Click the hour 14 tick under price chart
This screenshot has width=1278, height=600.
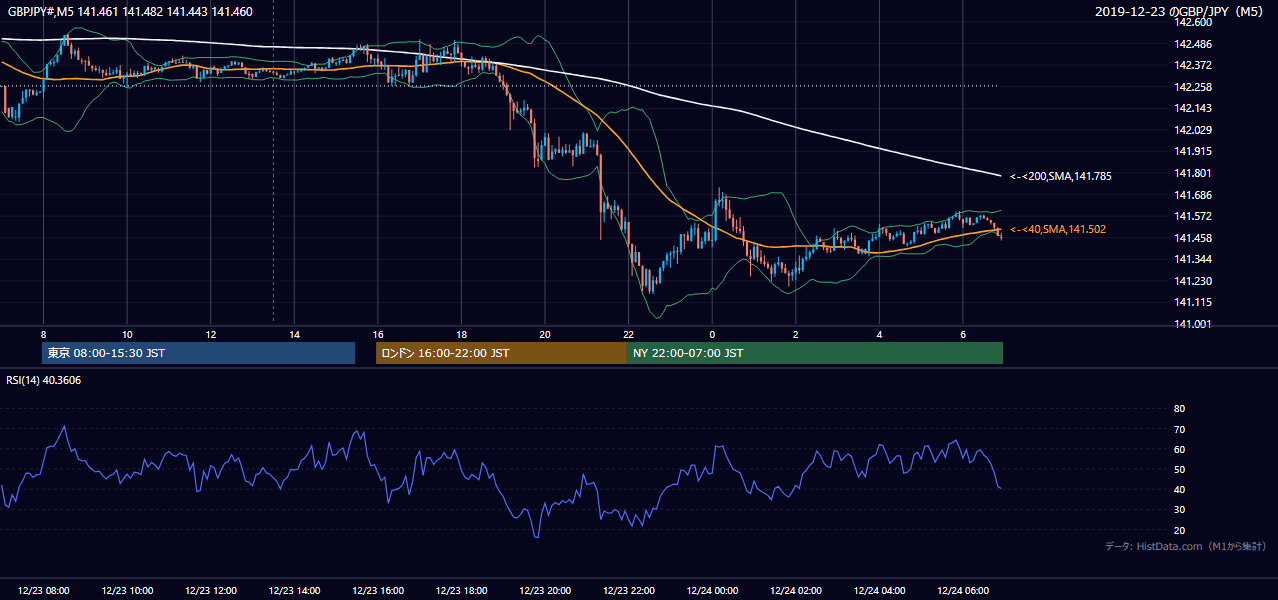294,334
